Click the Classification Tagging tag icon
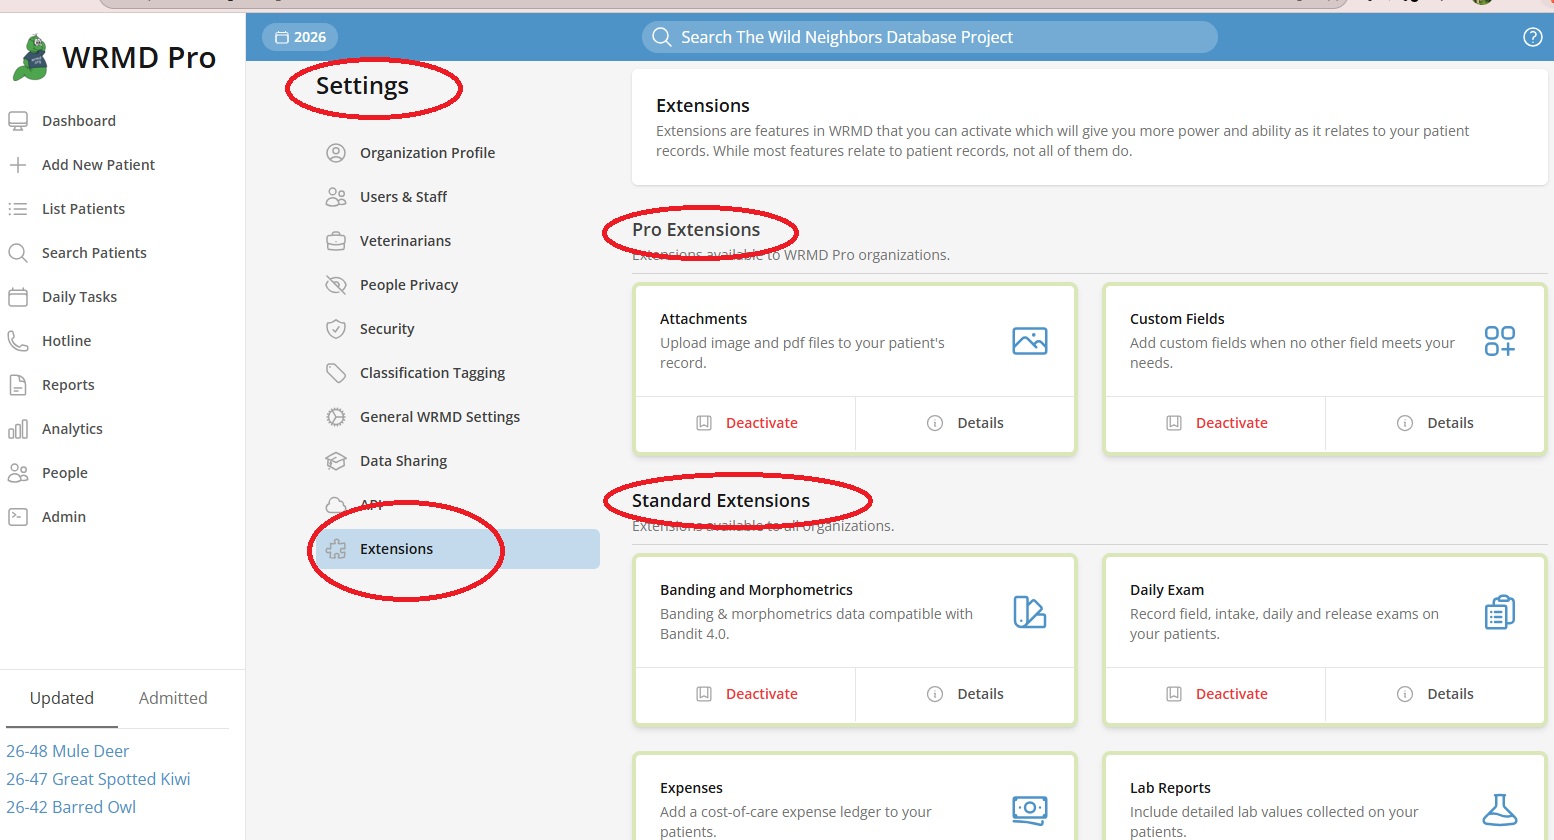This screenshot has height=840, width=1554. (336, 373)
